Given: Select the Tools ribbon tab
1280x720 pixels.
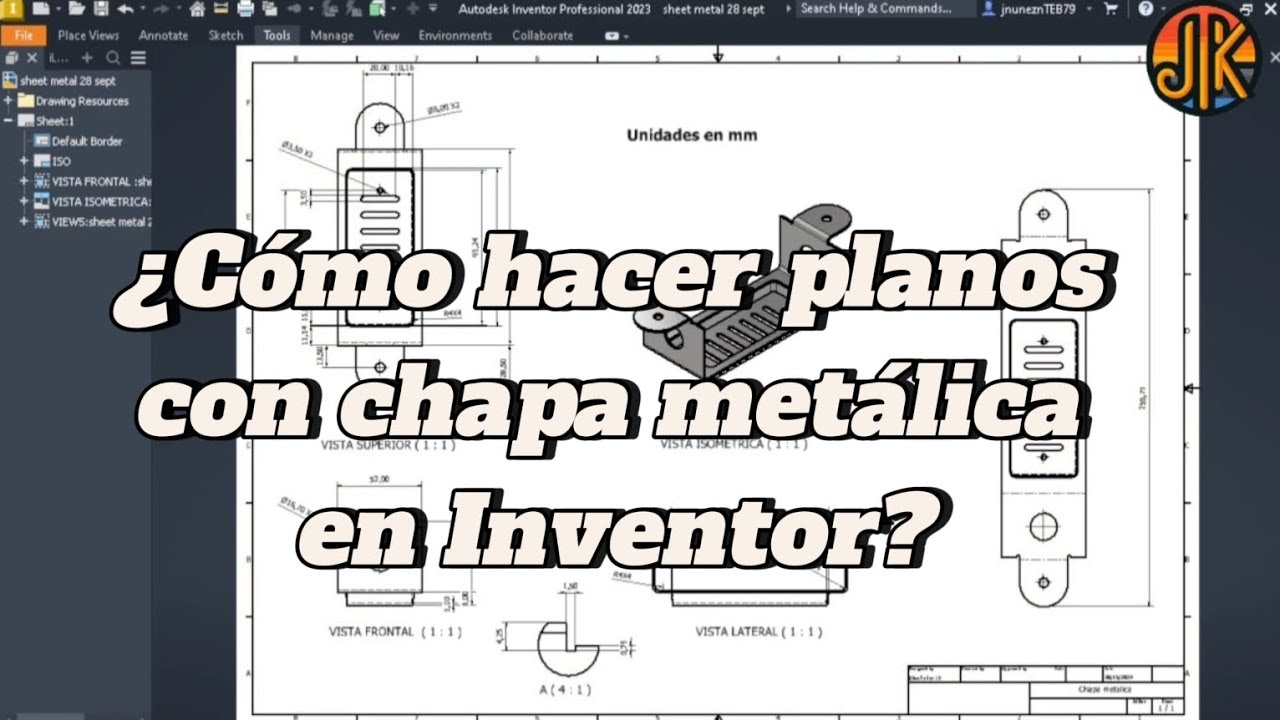Looking at the screenshot, I should click(x=277, y=35).
